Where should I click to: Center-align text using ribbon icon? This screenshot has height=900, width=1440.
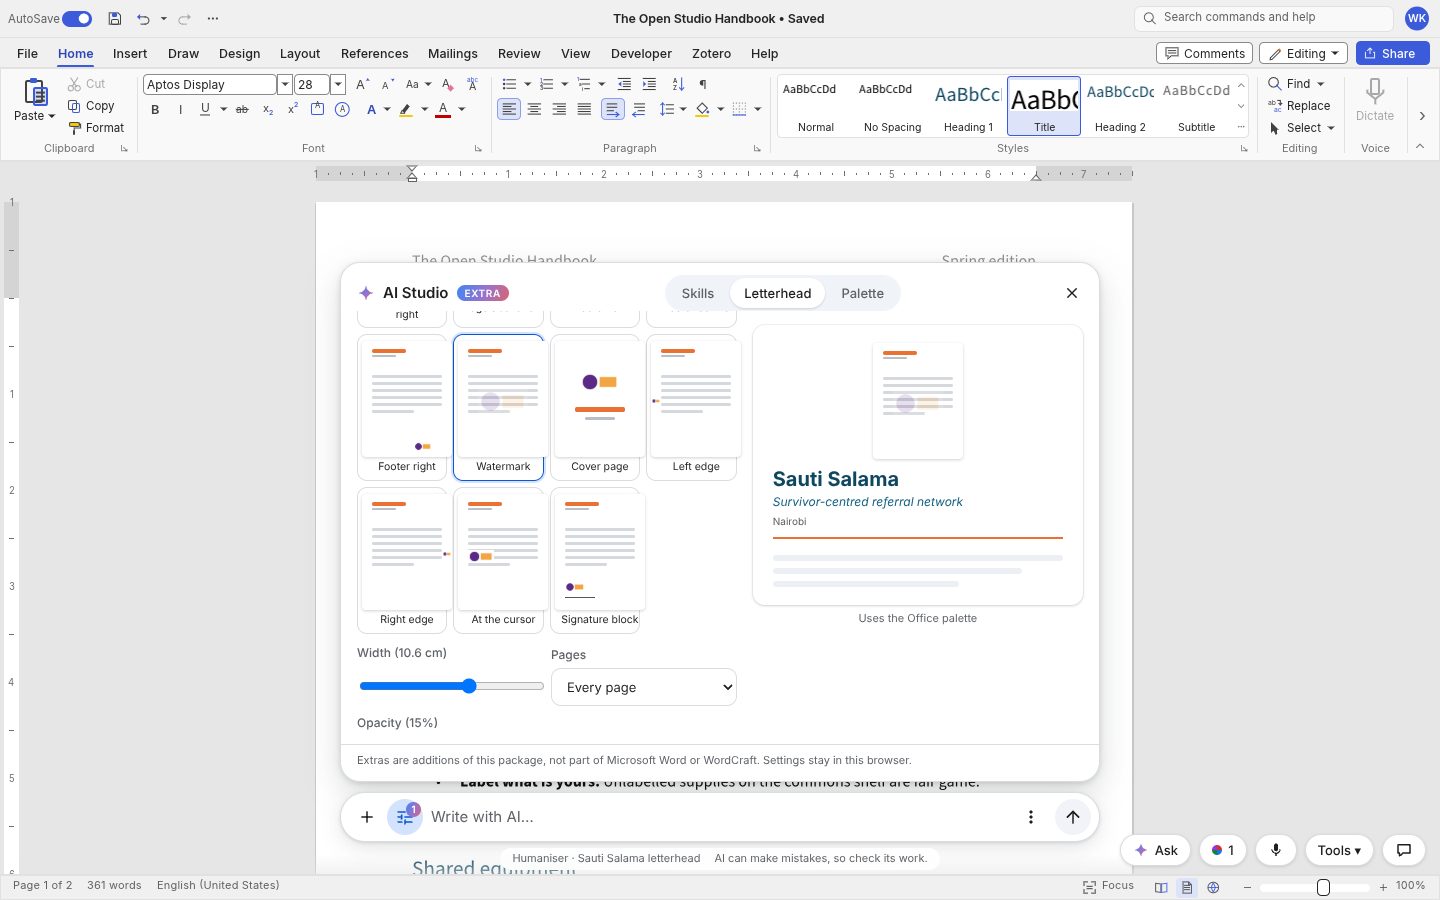click(534, 109)
